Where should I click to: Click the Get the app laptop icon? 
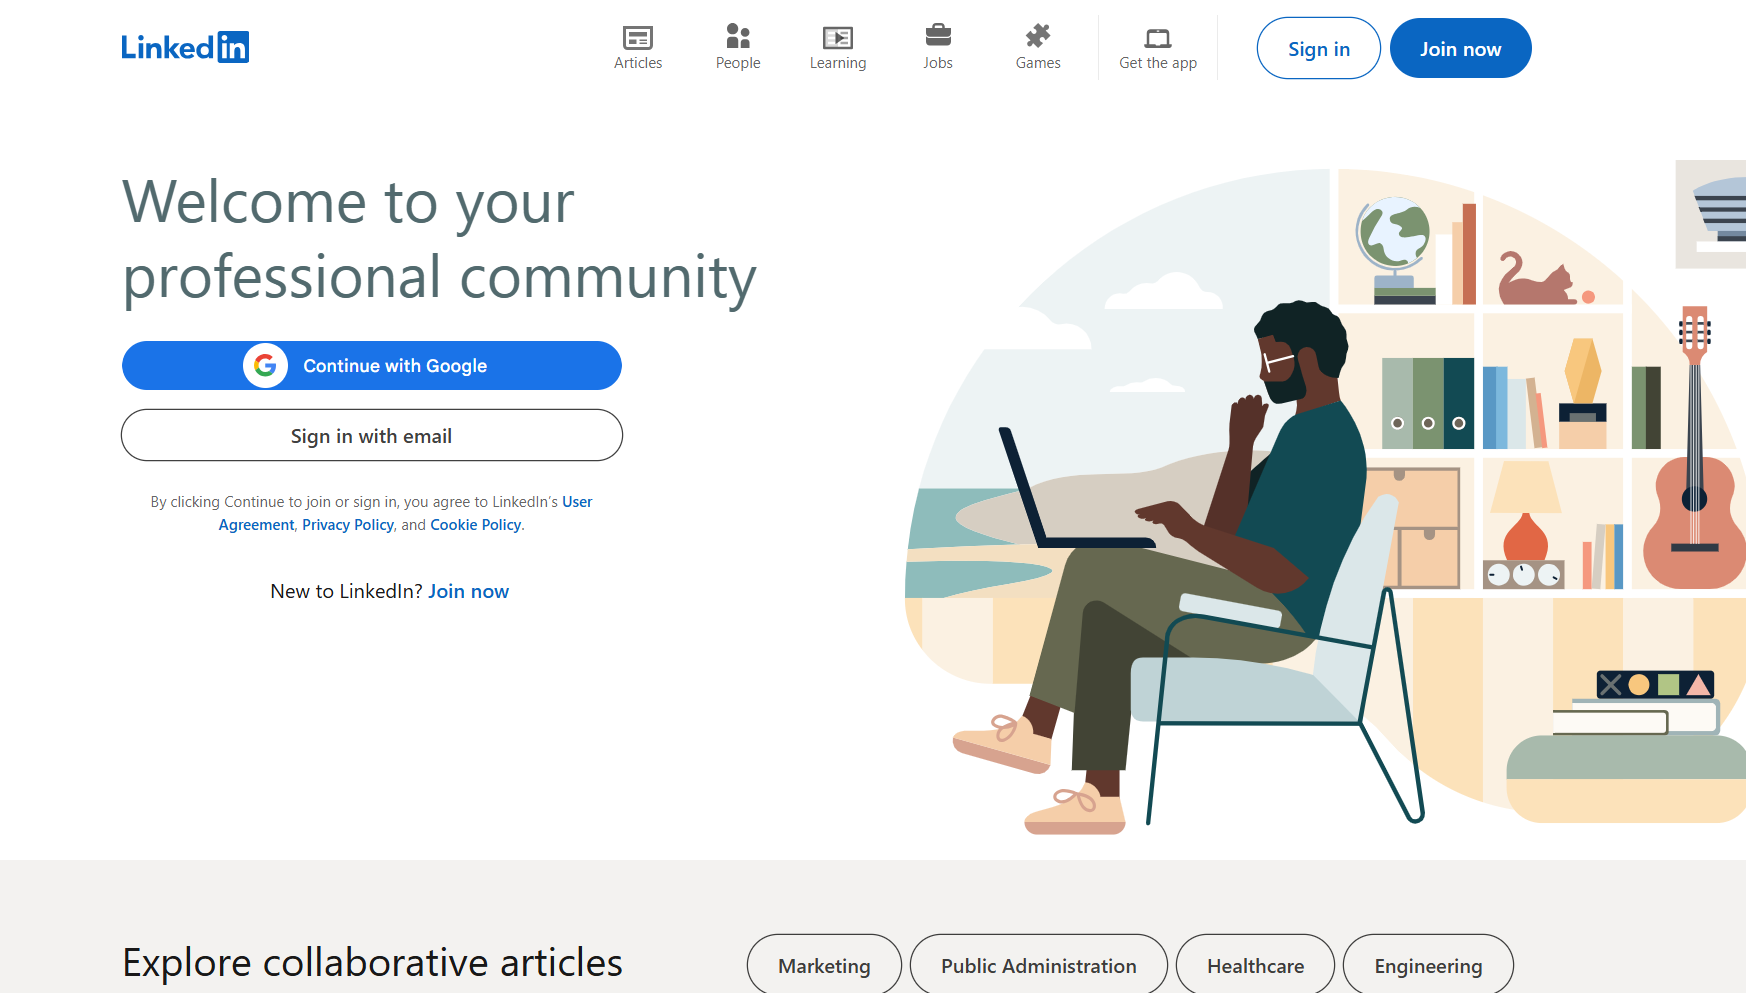click(1158, 38)
